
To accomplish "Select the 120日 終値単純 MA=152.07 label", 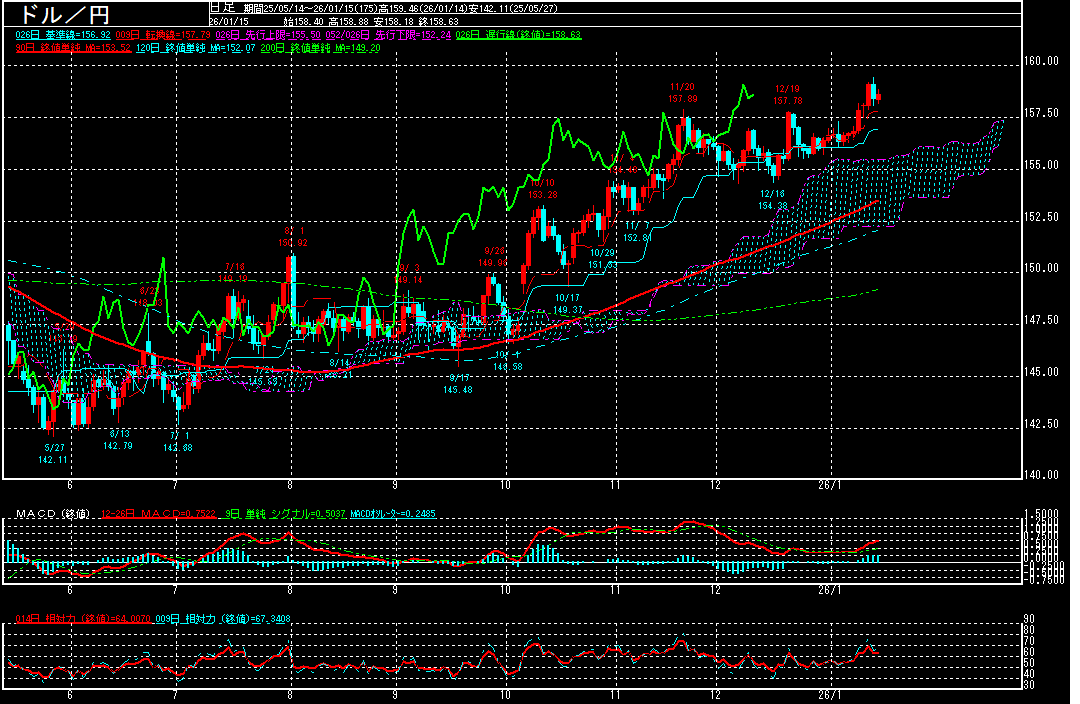I will (188, 47).
